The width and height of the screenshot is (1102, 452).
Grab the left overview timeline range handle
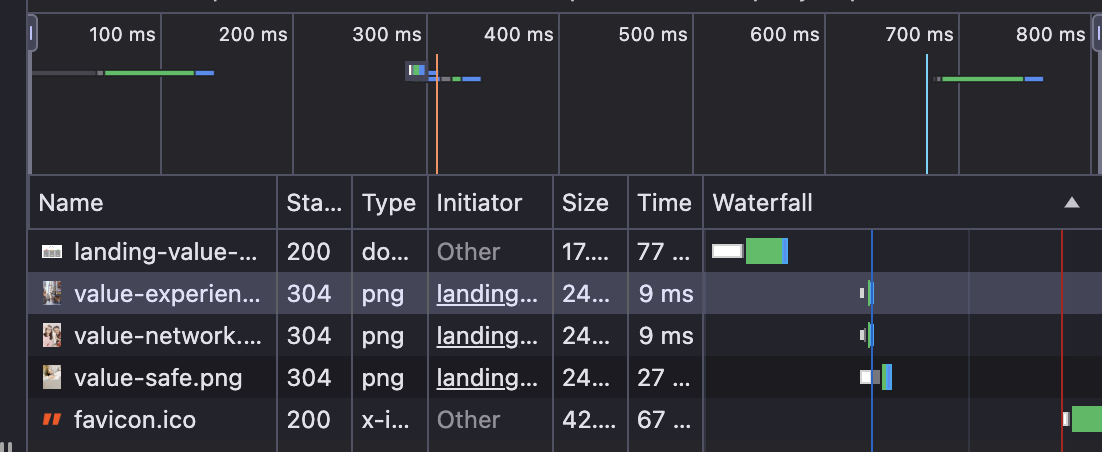point(32,34)
